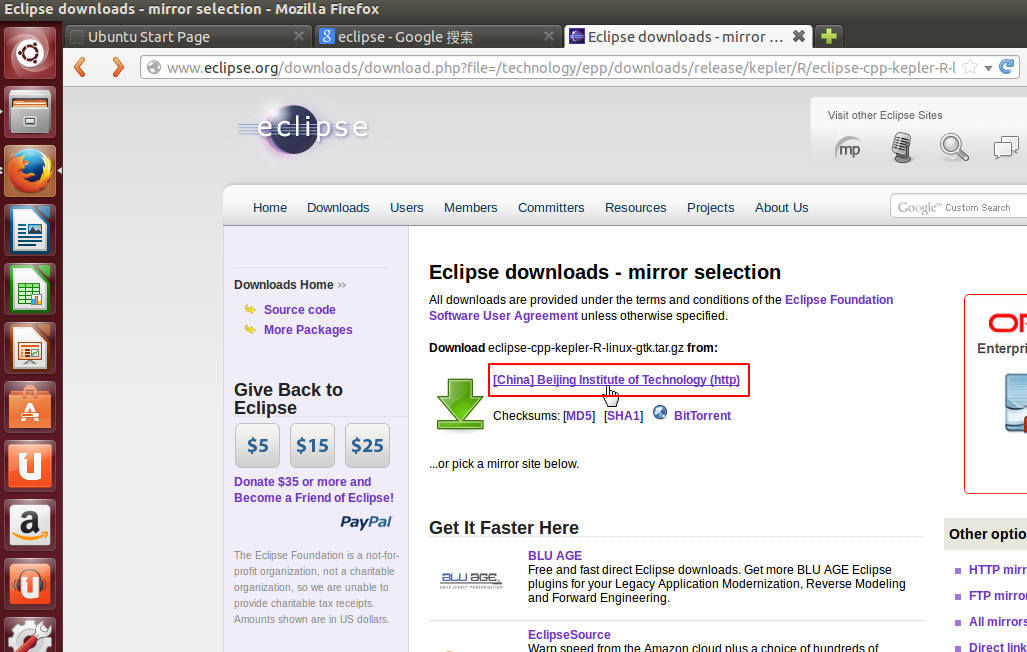Switch to eclipse - Google search tab
Screen dimensions: 1027x652
(x=437, y=37)
